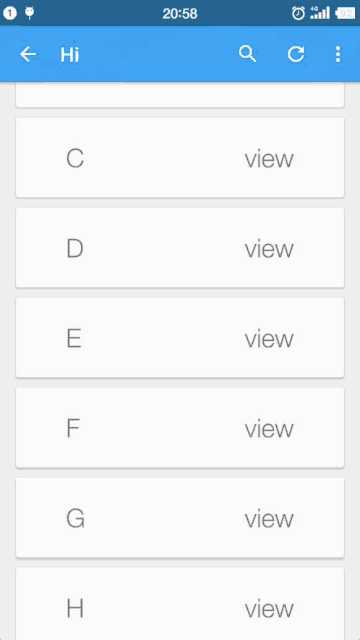Click the view link for C
The image size is (360, 640).
click(x=269, y=158)
